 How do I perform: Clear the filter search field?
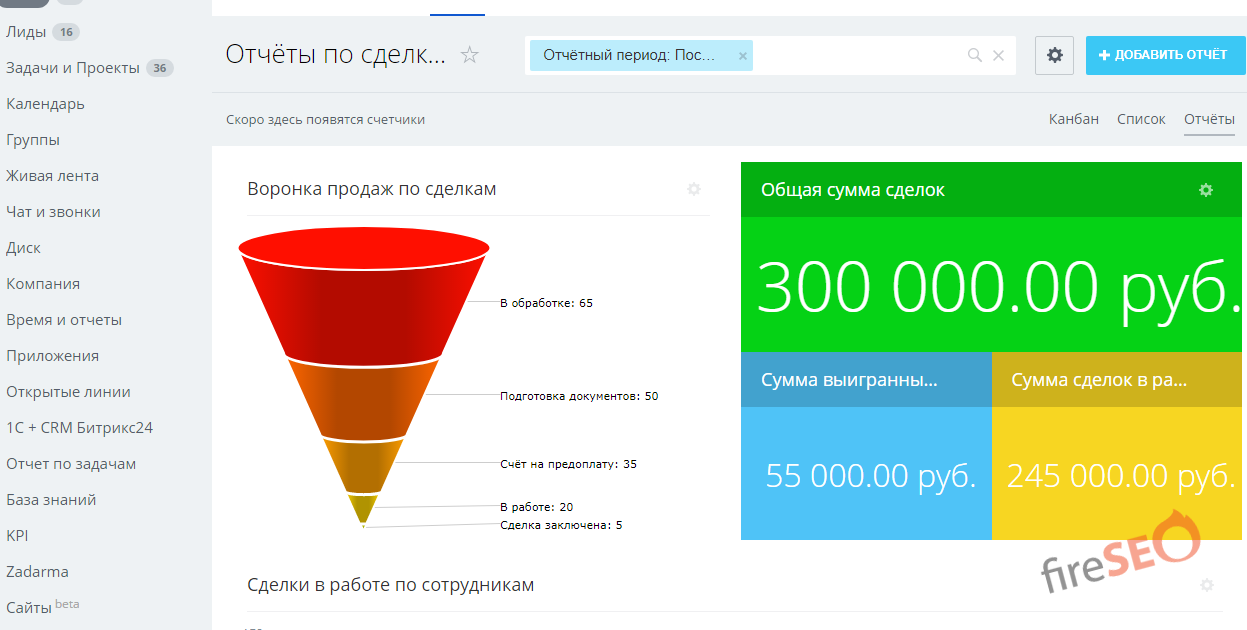(x=998, y=56)
